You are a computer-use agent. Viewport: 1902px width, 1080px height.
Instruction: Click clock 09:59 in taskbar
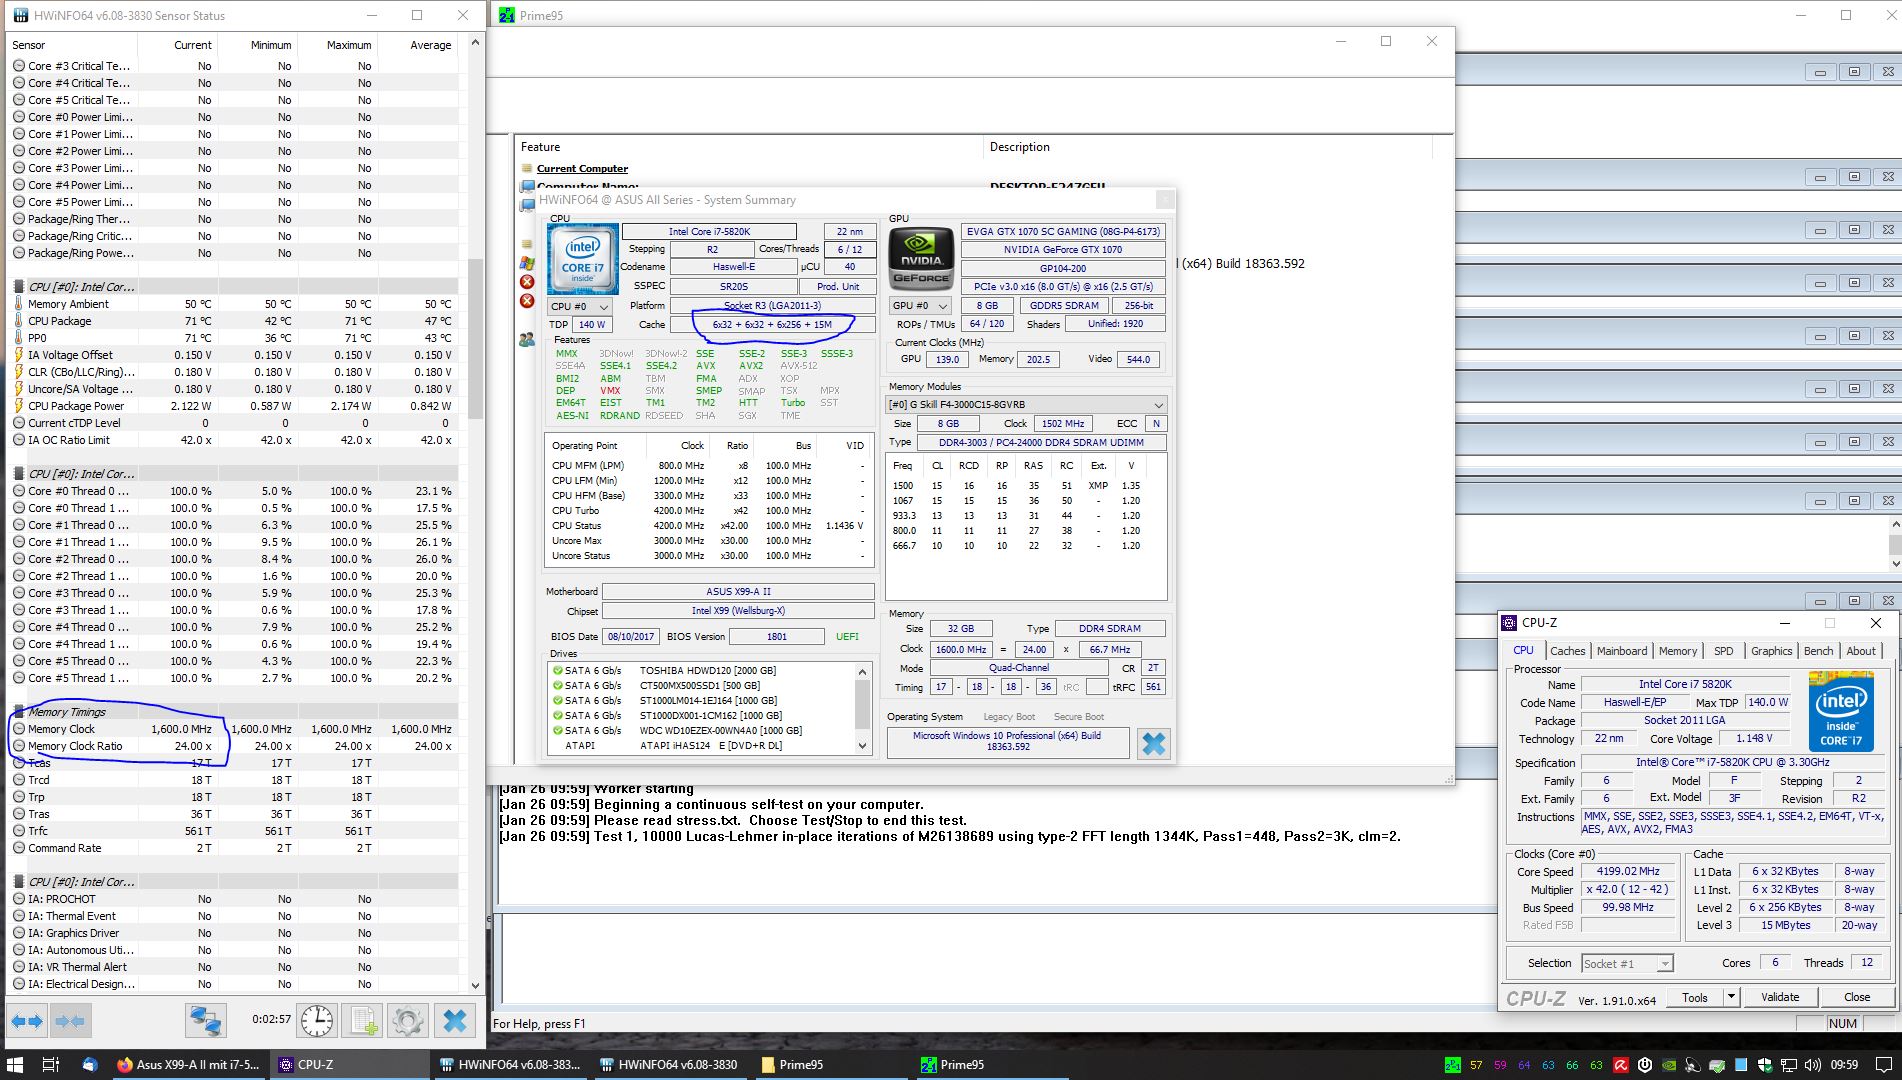coord(1844,1065)
